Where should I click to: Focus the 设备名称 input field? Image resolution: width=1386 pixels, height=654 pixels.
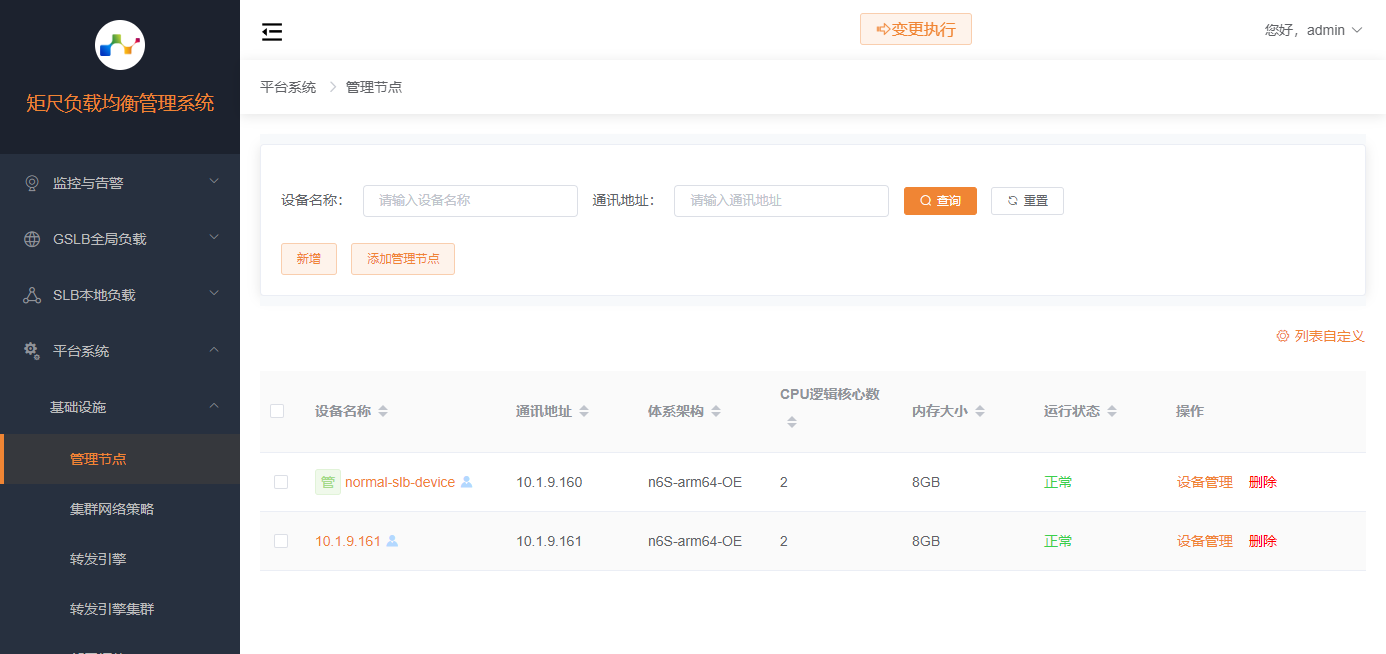point(470,201)
